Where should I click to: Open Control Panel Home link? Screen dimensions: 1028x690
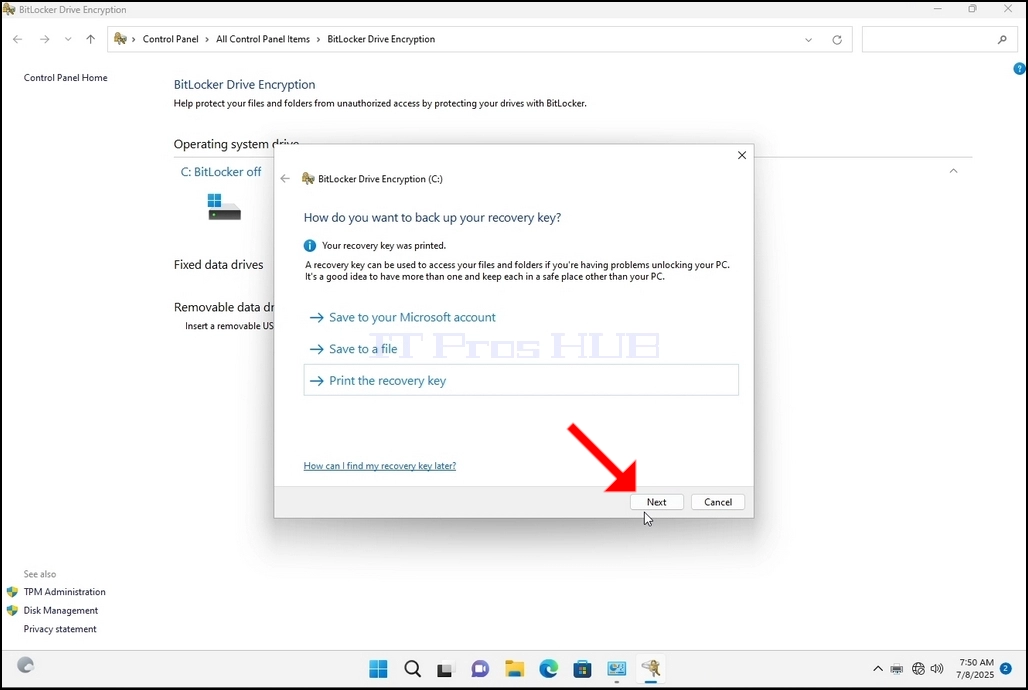pos(66,77)
